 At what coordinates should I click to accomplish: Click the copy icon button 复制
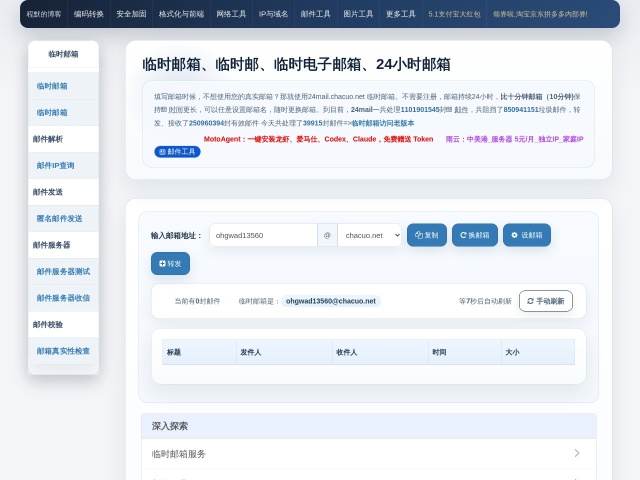click(x=427, y=235)
